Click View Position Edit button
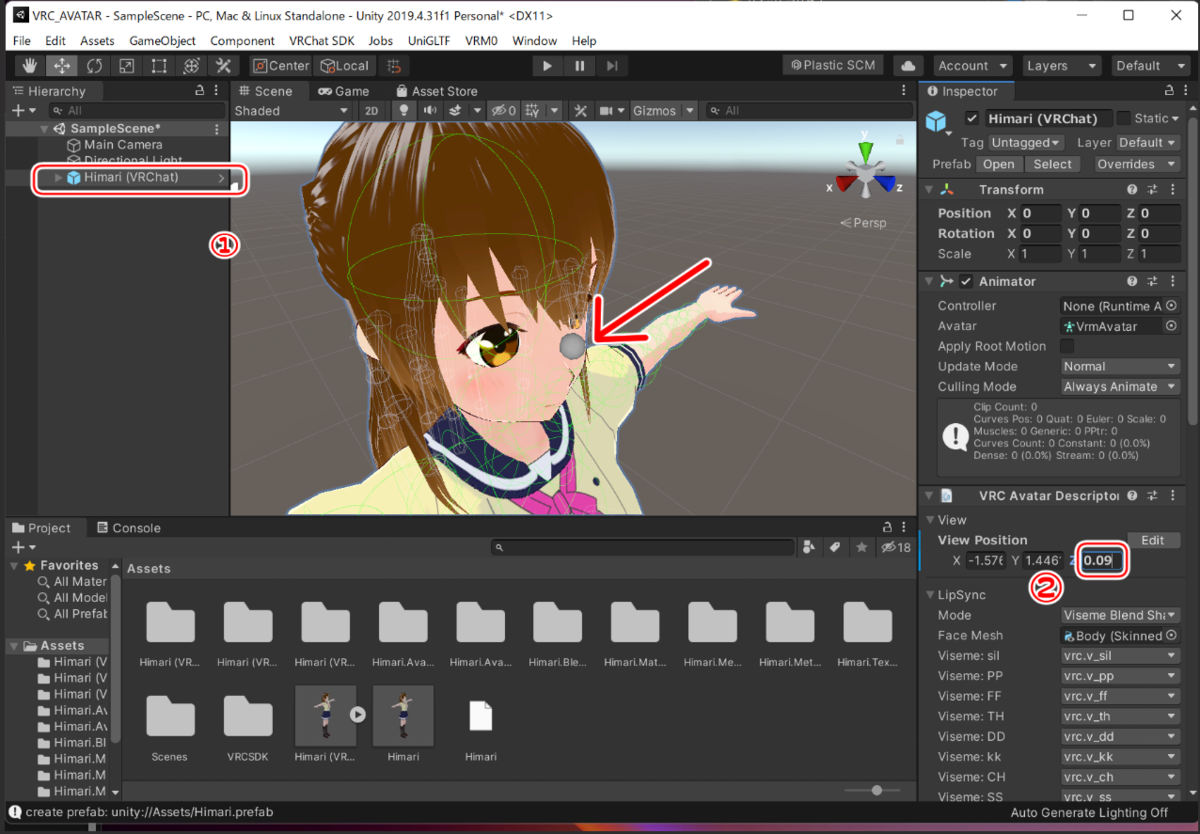 click(x=1153, y=540)
